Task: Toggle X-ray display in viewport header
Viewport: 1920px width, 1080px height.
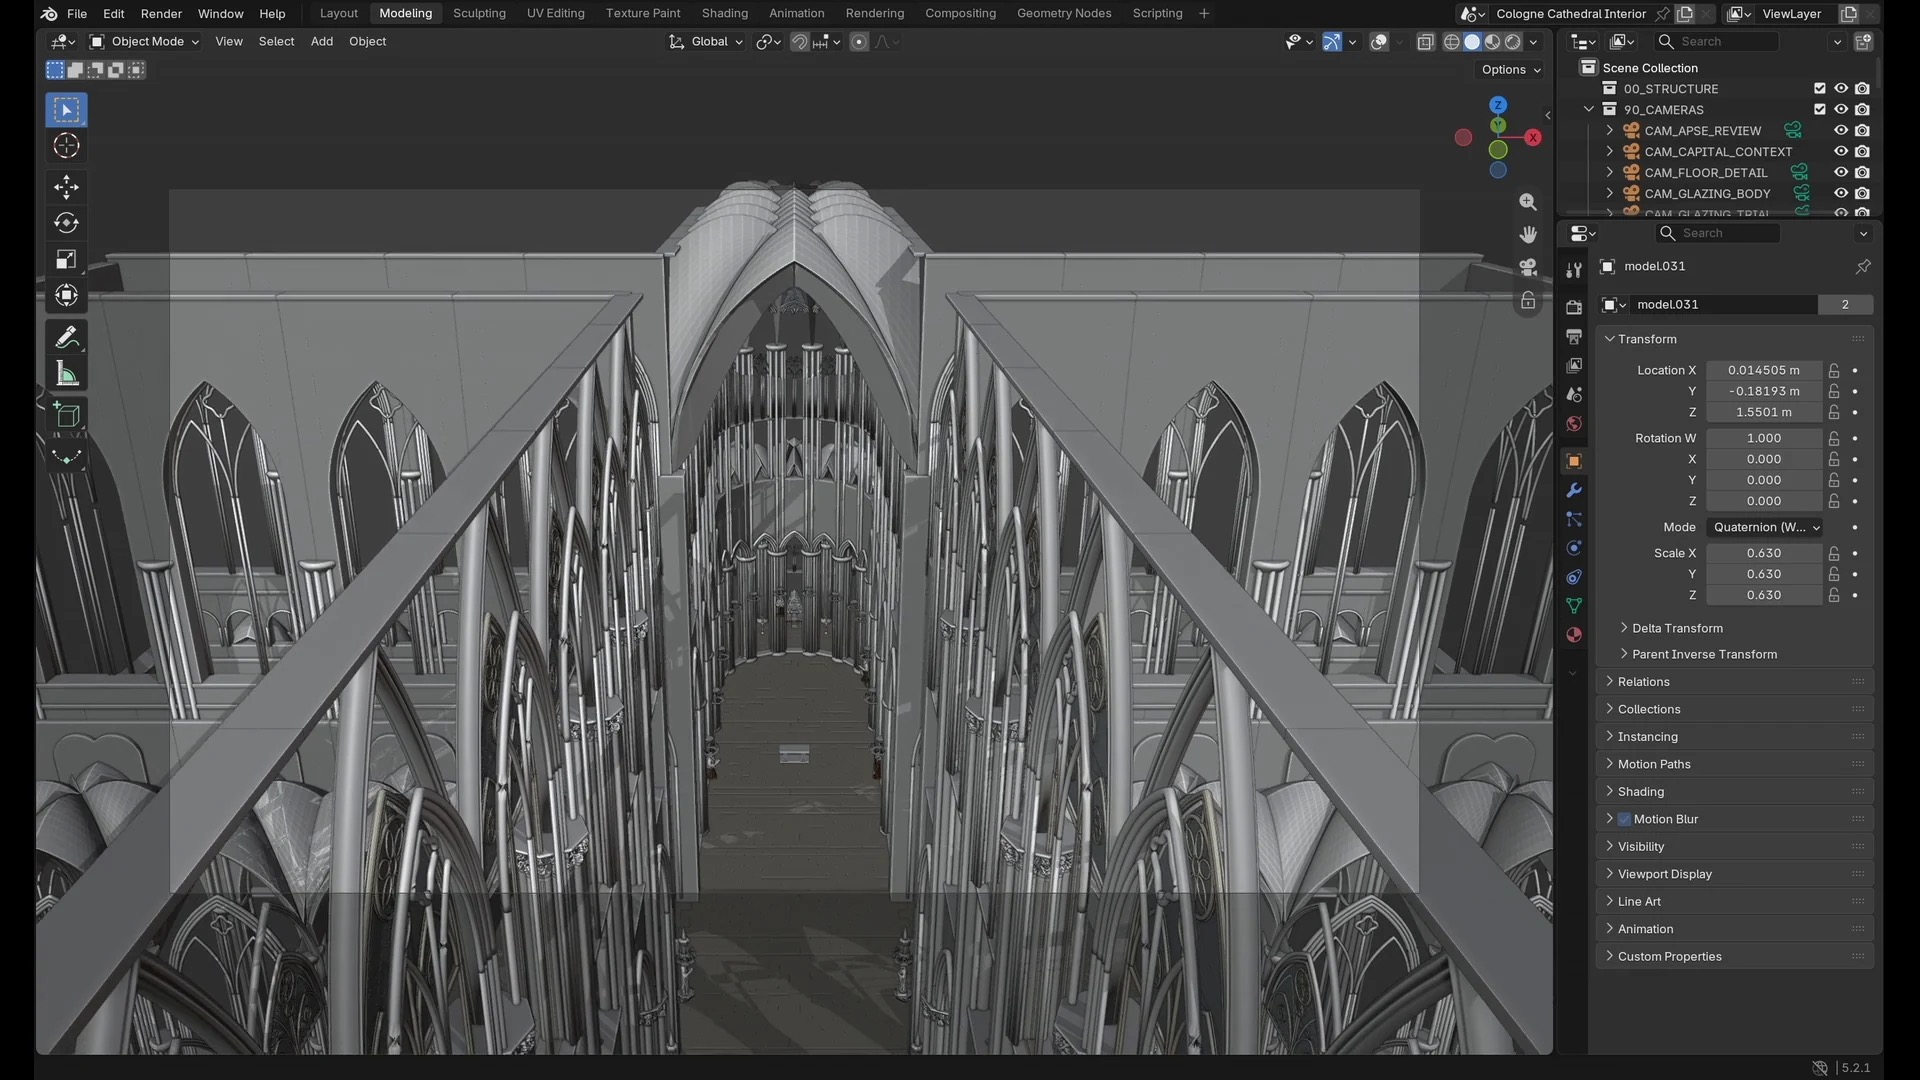Action: 1426,42
